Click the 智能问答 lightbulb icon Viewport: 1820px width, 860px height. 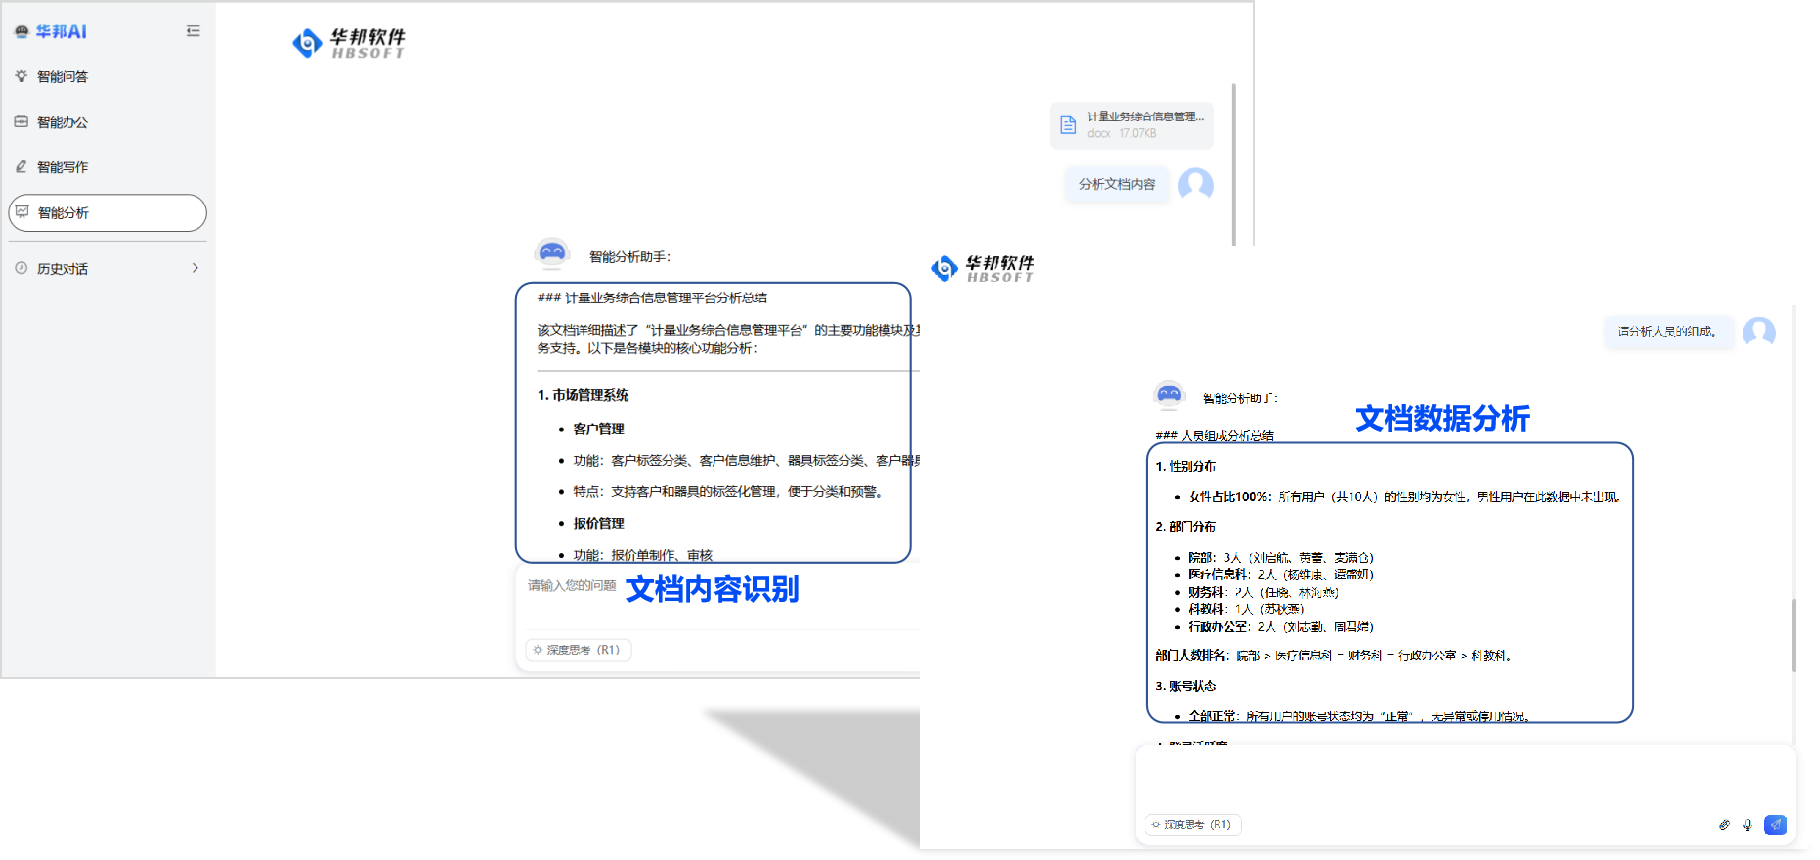point(21,76)
